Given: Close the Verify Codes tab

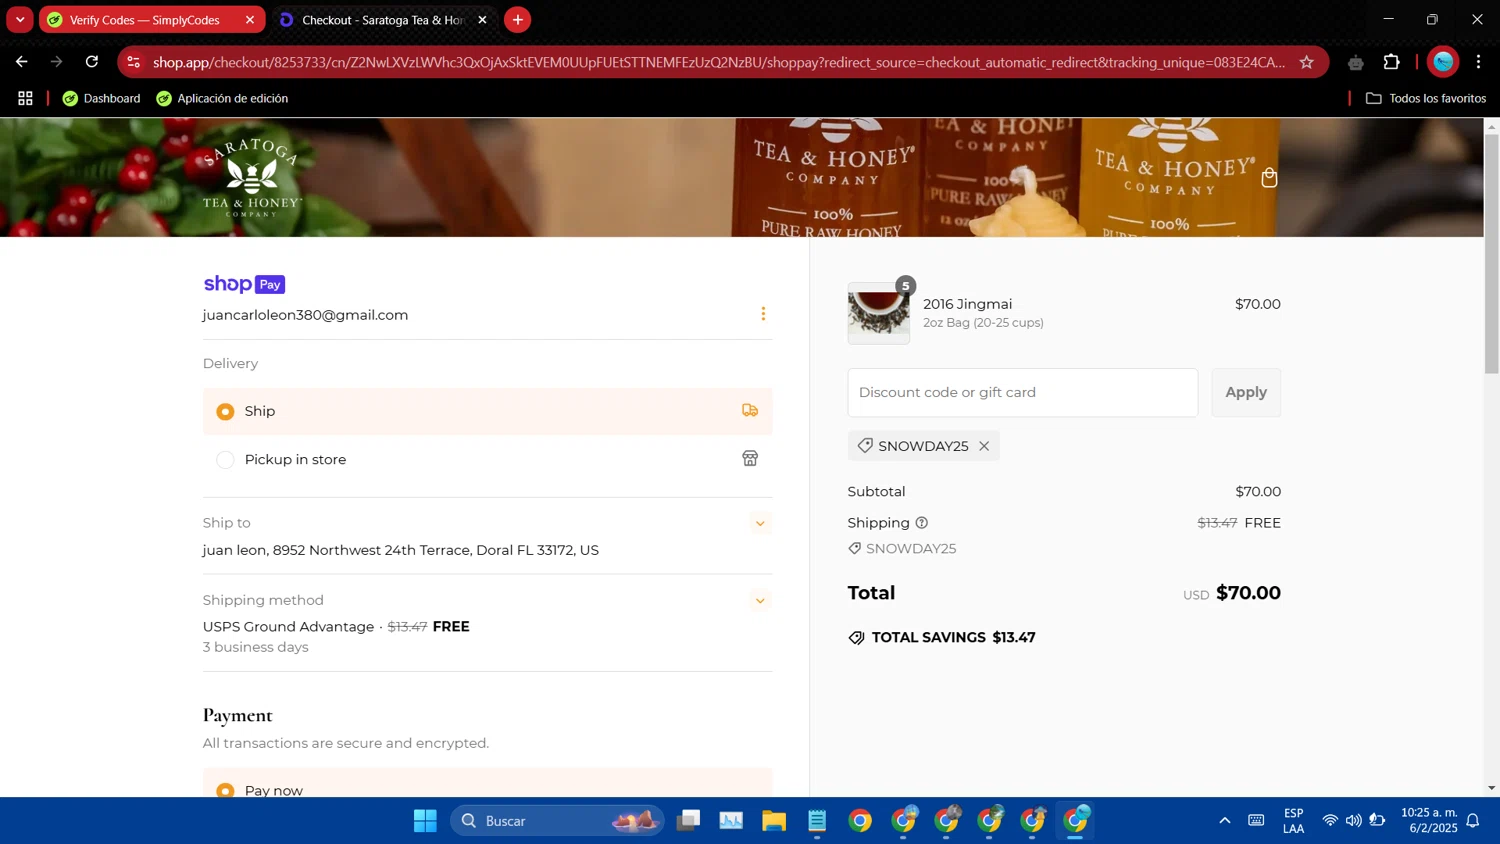Looking at the screenshot, I should [x=249, y=20].
